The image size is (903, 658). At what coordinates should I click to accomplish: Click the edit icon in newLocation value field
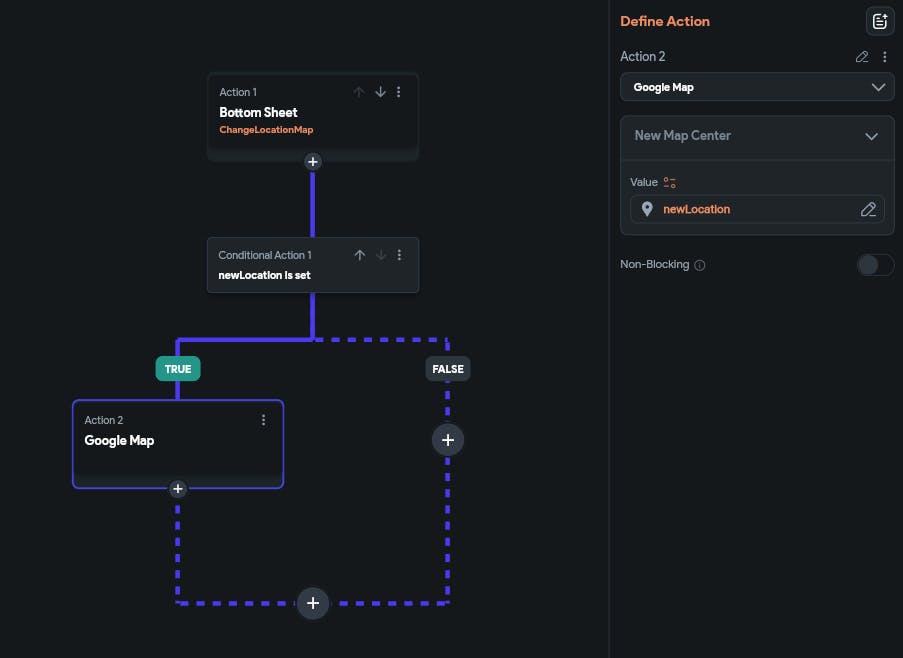[868, 209]
